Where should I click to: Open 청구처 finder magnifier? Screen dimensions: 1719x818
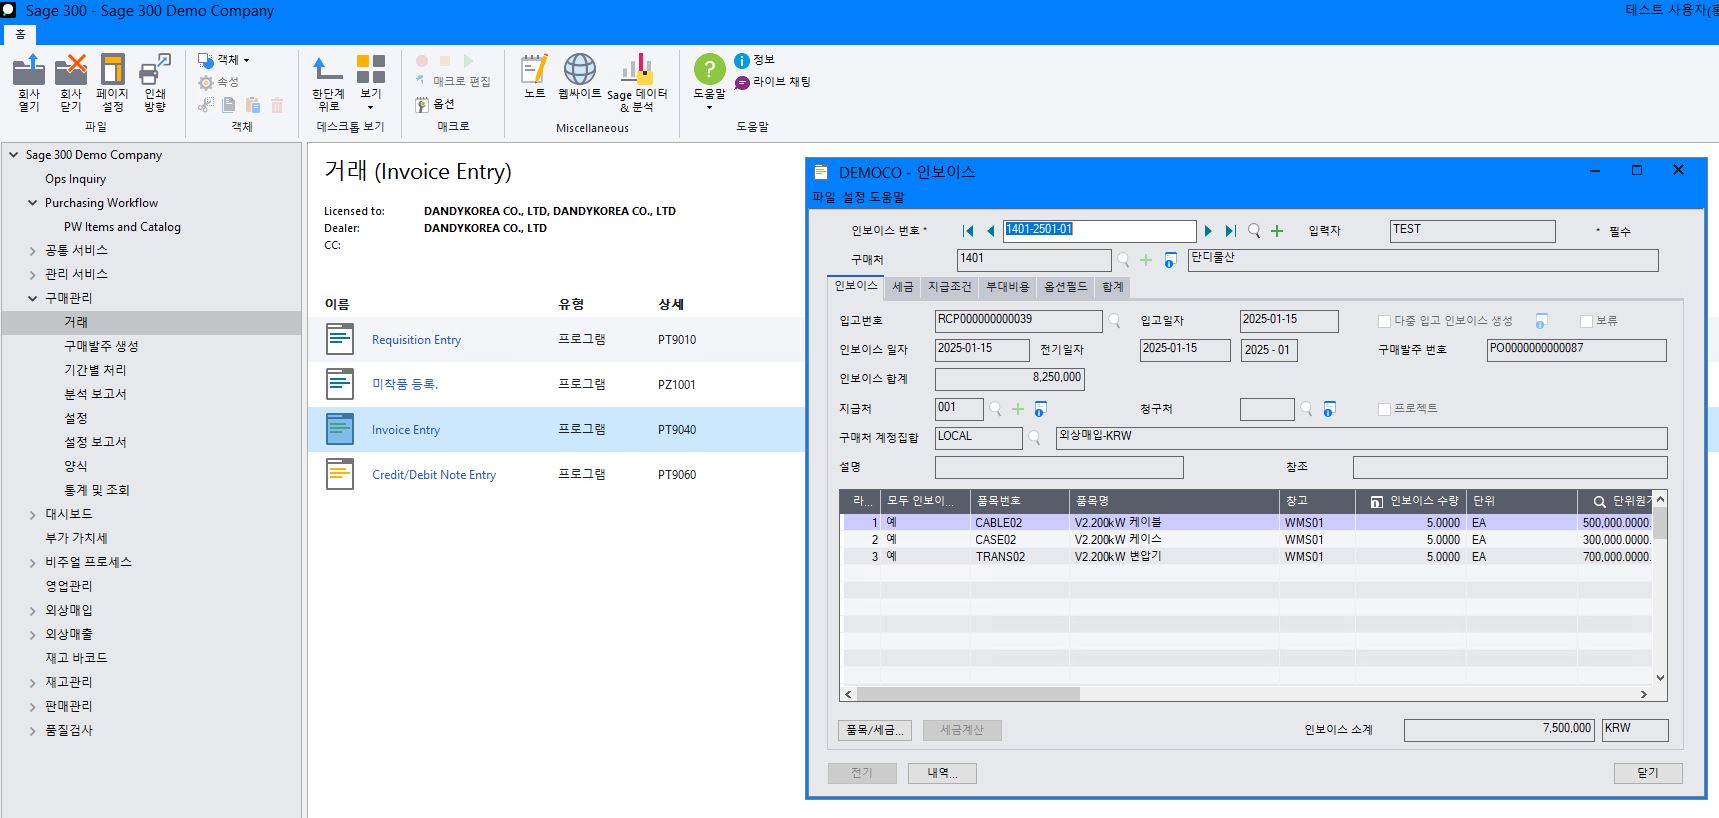coord(1306,409)
